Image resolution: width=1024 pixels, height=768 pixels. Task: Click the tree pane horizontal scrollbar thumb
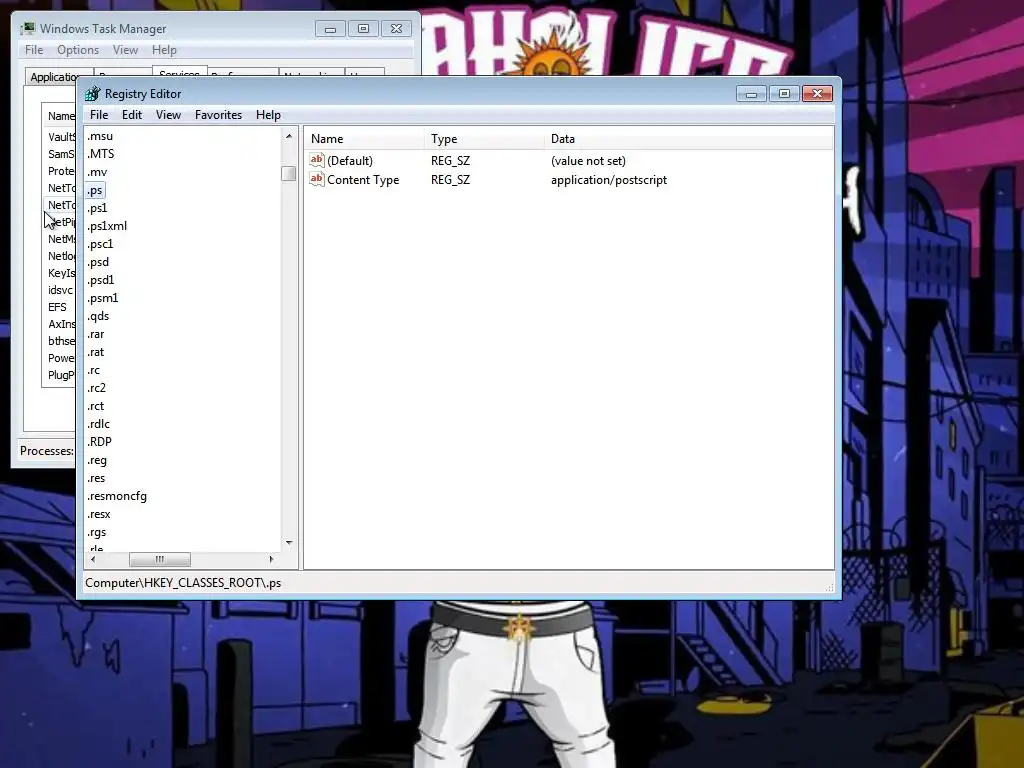[160, 560]
